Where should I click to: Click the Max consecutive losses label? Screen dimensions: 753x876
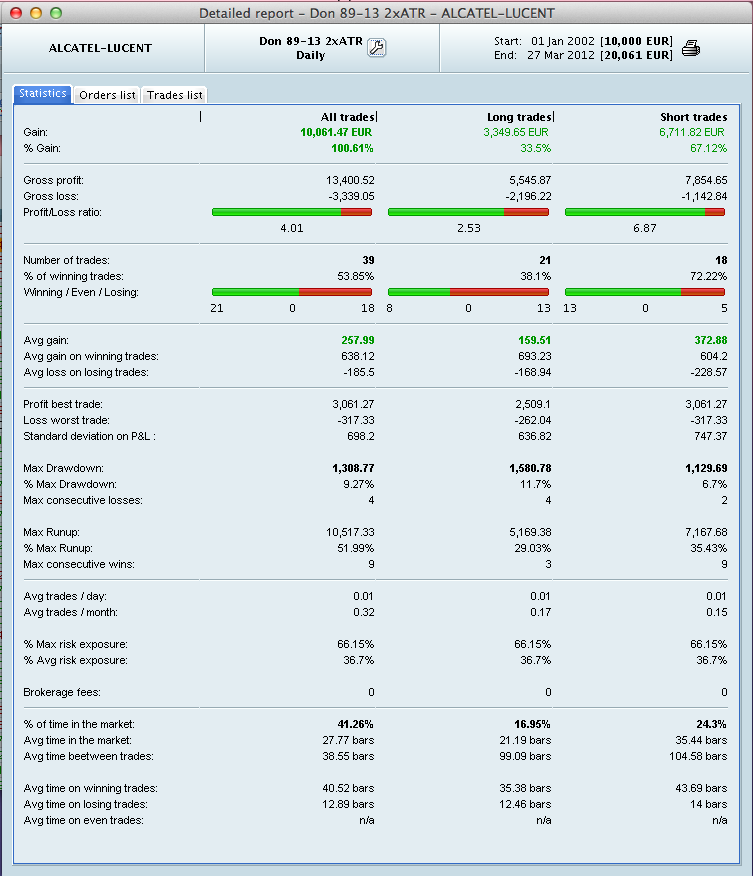(x=83, y=501)
